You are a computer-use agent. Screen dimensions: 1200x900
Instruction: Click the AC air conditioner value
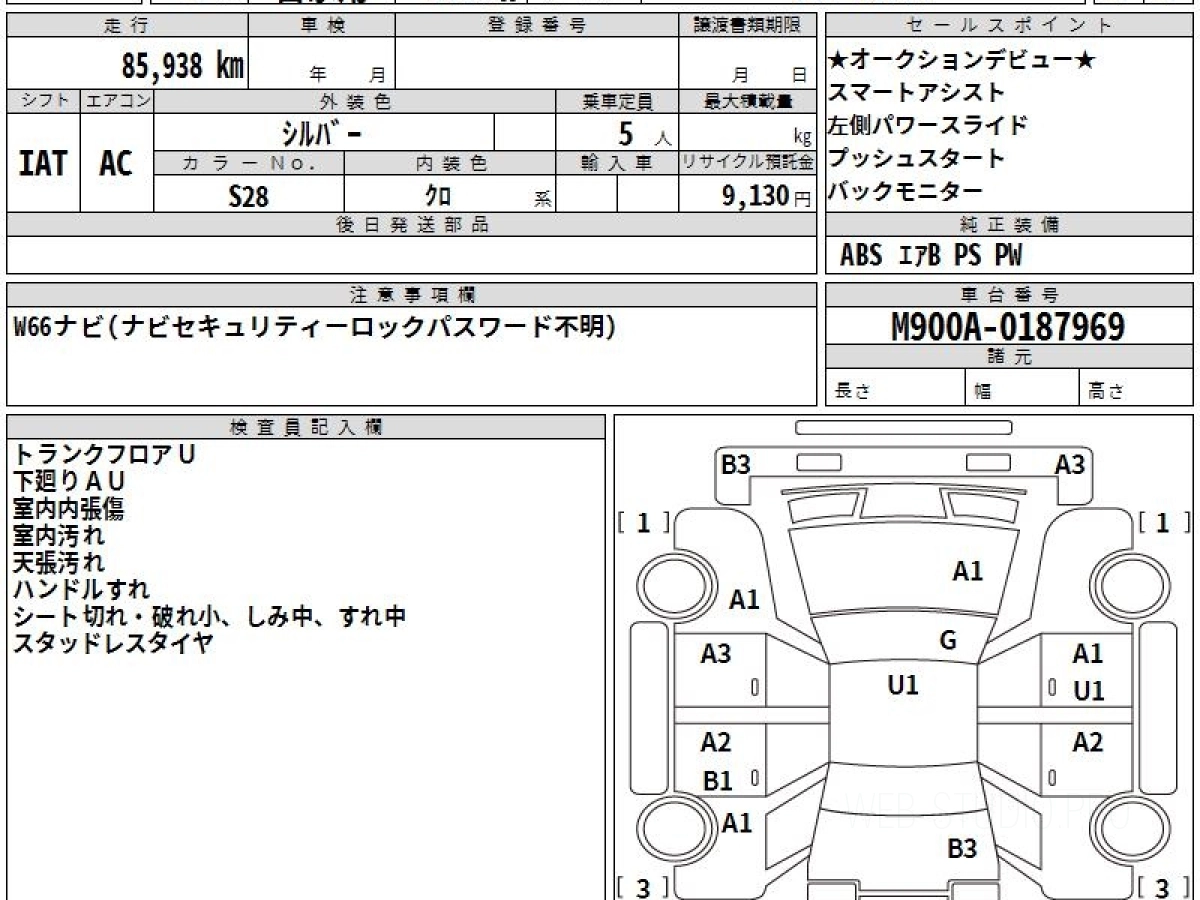(116, 164)
